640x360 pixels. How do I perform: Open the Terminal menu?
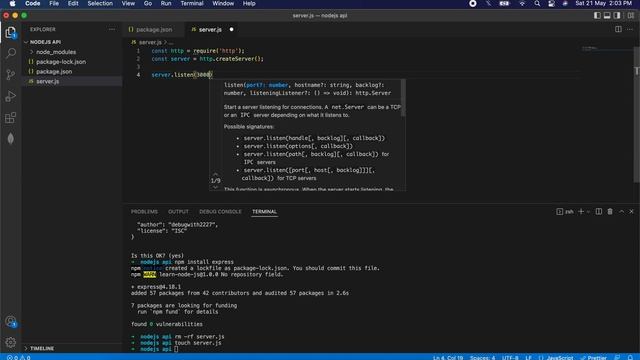pyautogui.click(x=192, y=4)
